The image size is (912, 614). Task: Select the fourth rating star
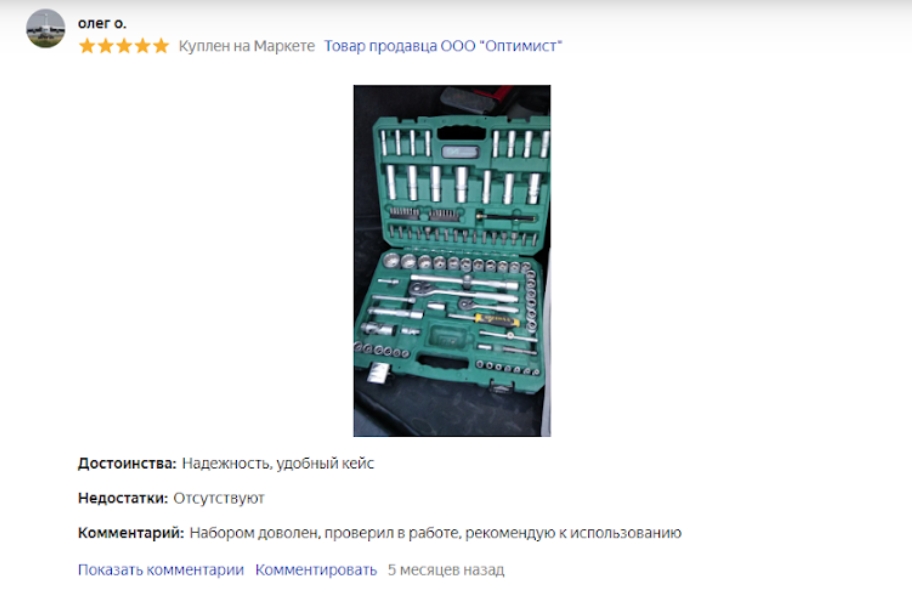(x=142, y=46)
